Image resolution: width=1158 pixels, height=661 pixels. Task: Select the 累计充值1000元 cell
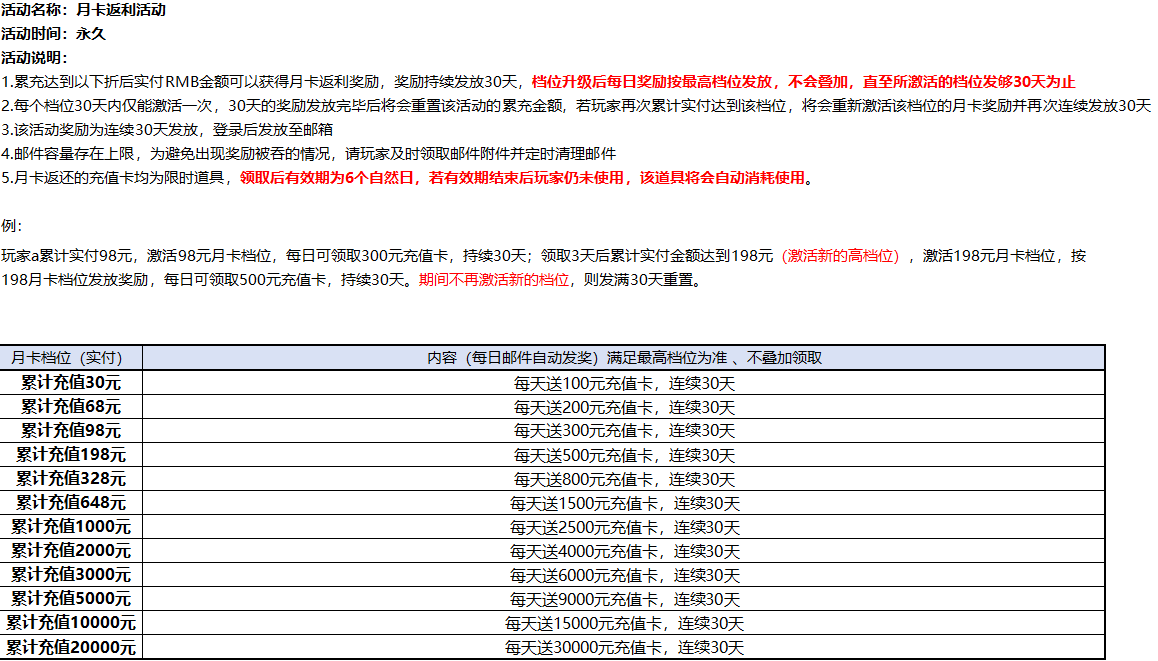tap(71, 526)
